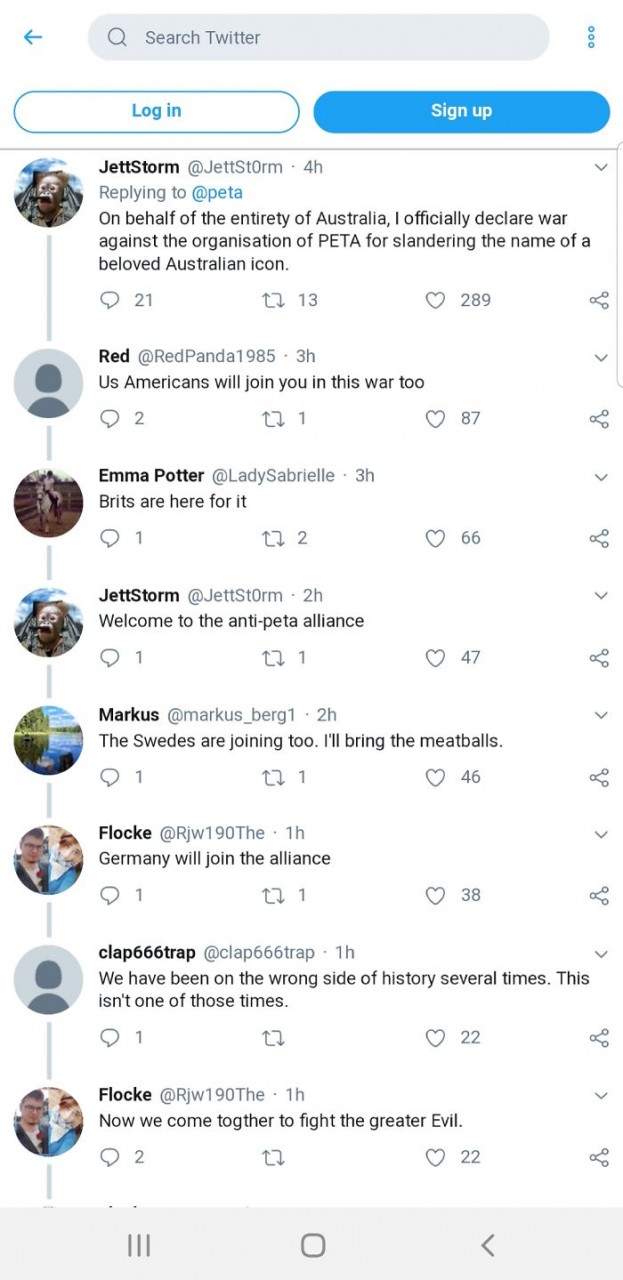
Task: Tap the Sign up button
Action: pyautogui.click(x=461, y=111)
